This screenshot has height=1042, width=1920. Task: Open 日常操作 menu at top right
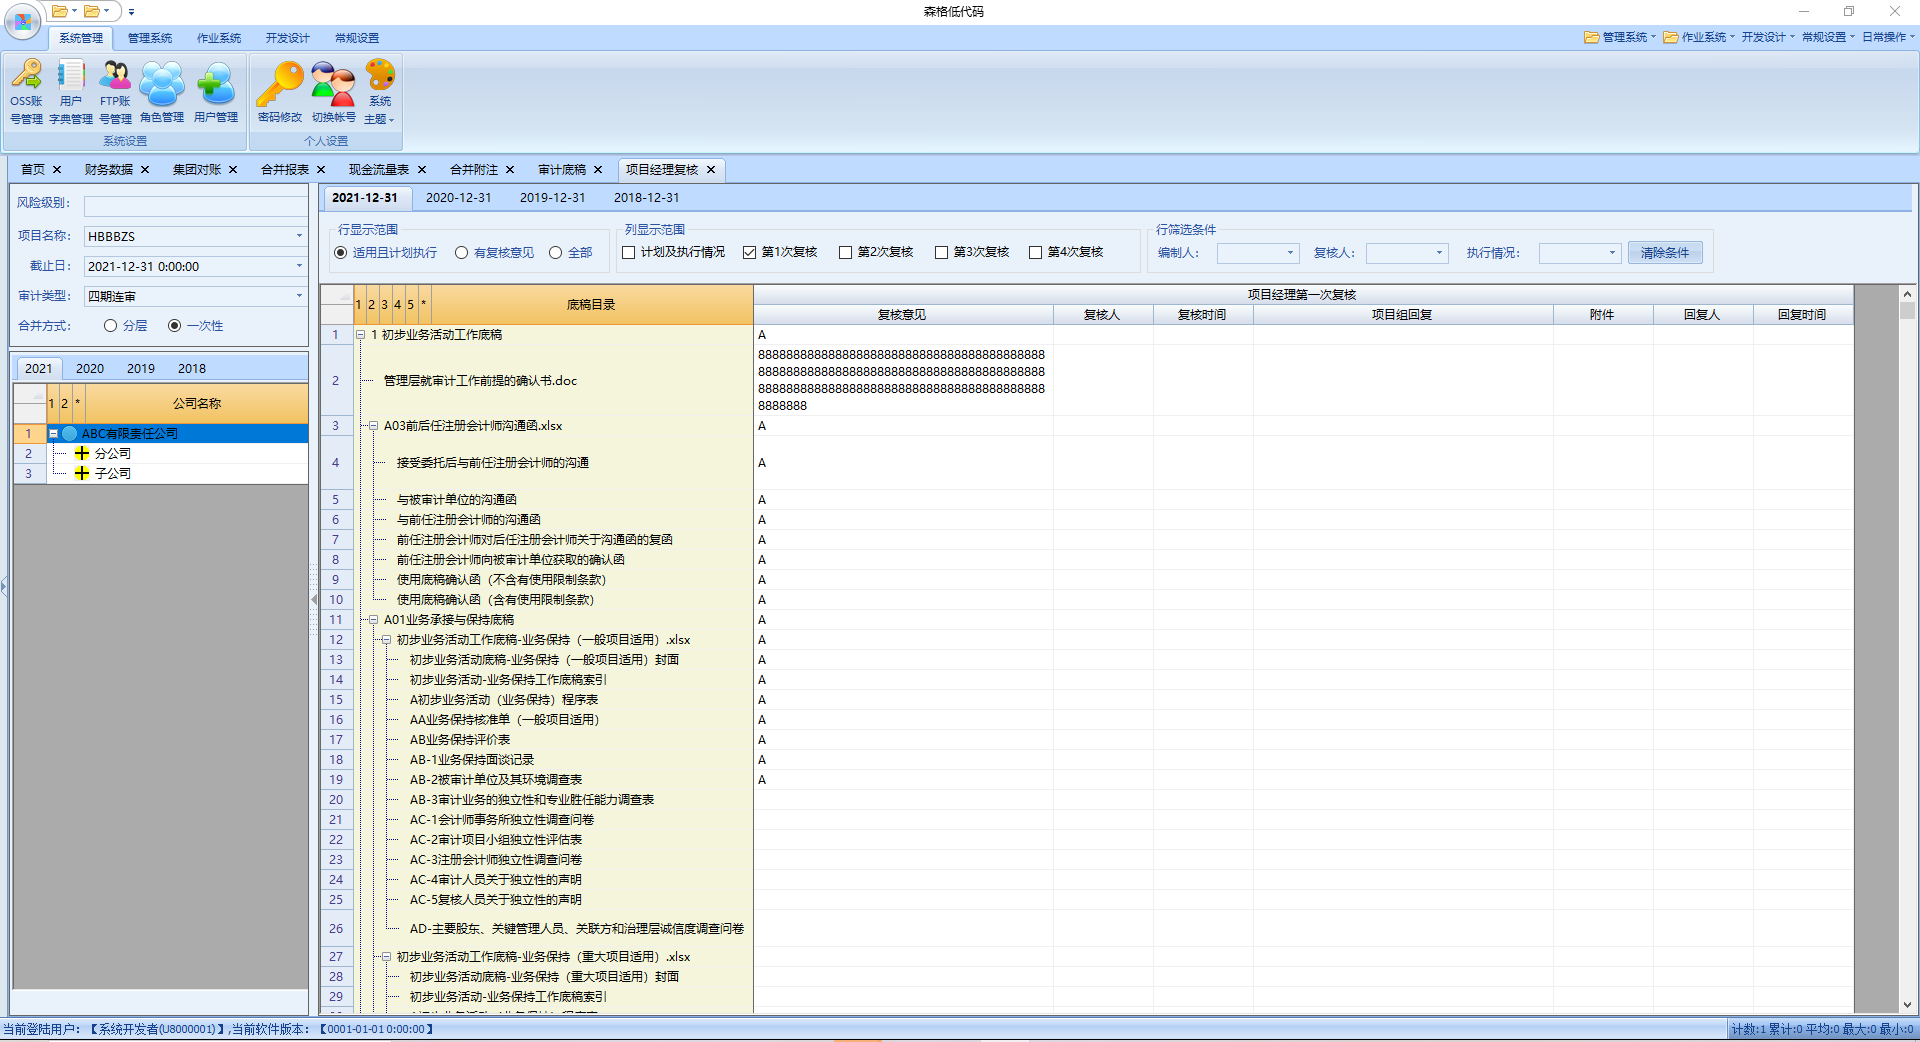pyautogui.click(x=1888, y=37)
